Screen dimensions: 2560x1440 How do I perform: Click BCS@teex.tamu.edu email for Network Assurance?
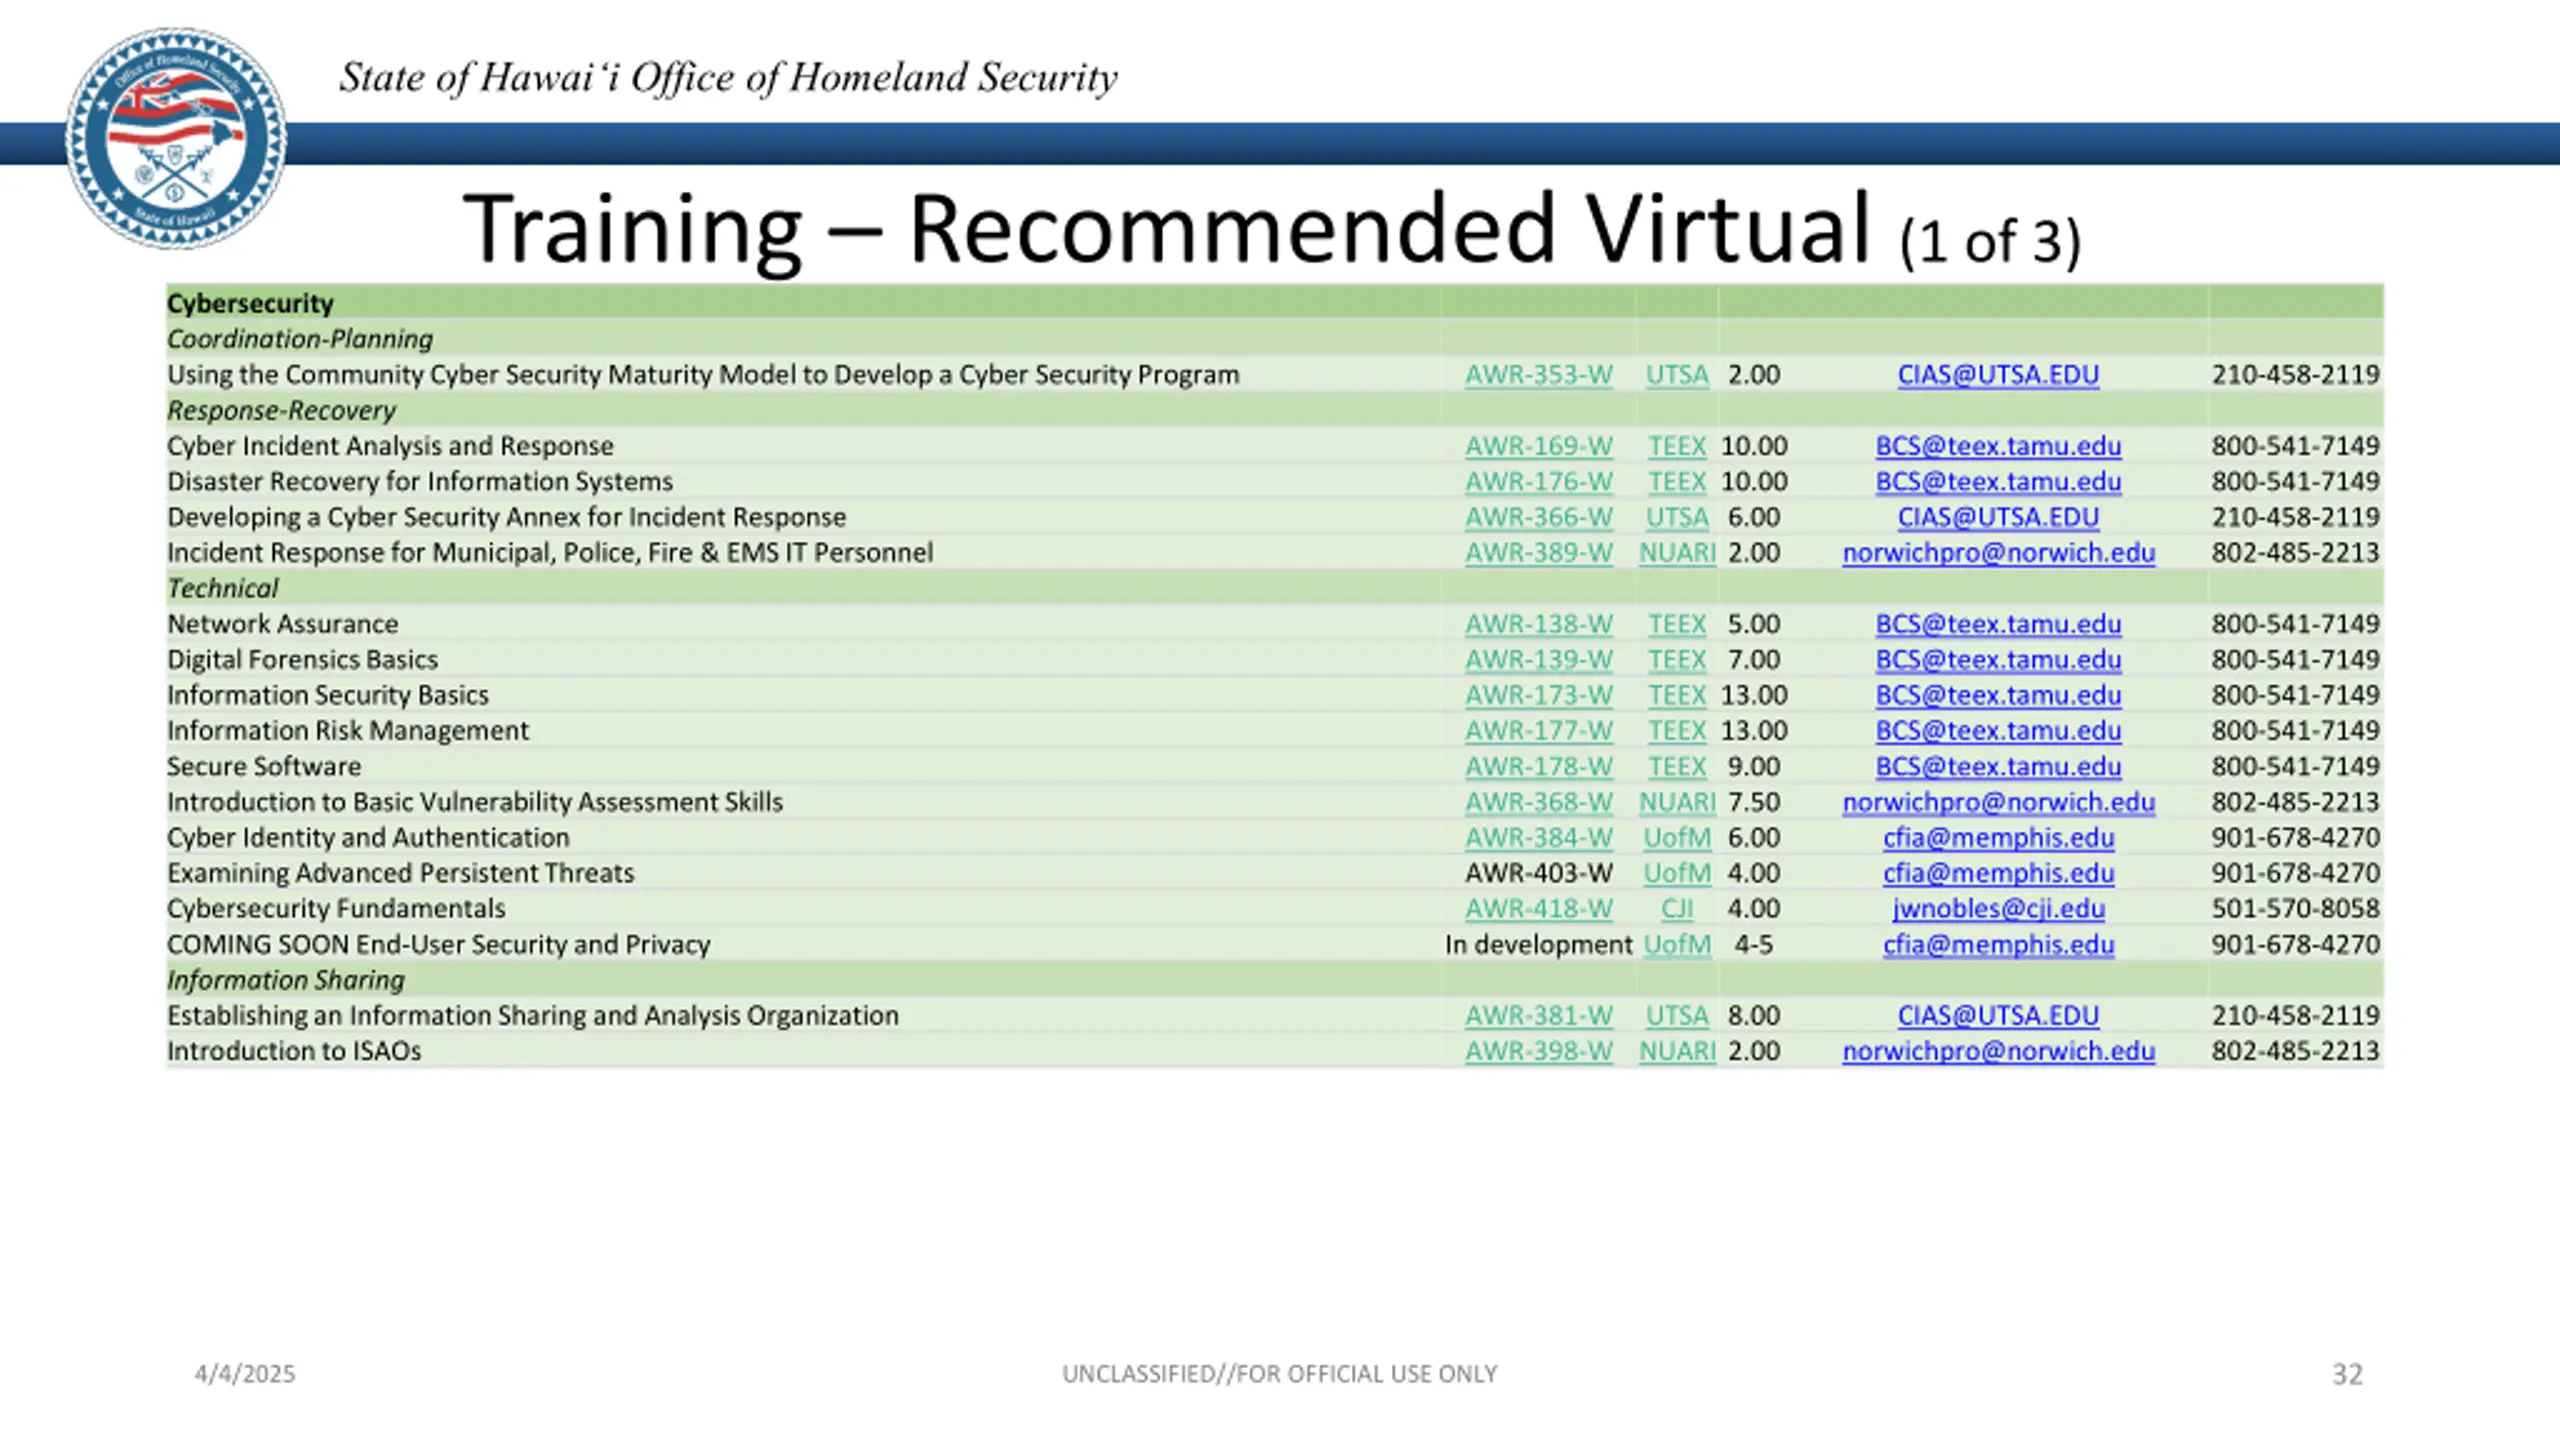coord(1998,624)
